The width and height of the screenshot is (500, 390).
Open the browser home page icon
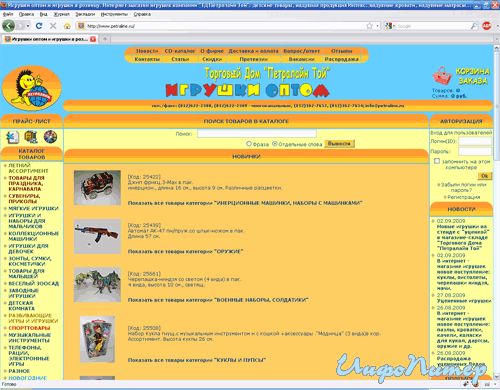[x=67, y=26]
